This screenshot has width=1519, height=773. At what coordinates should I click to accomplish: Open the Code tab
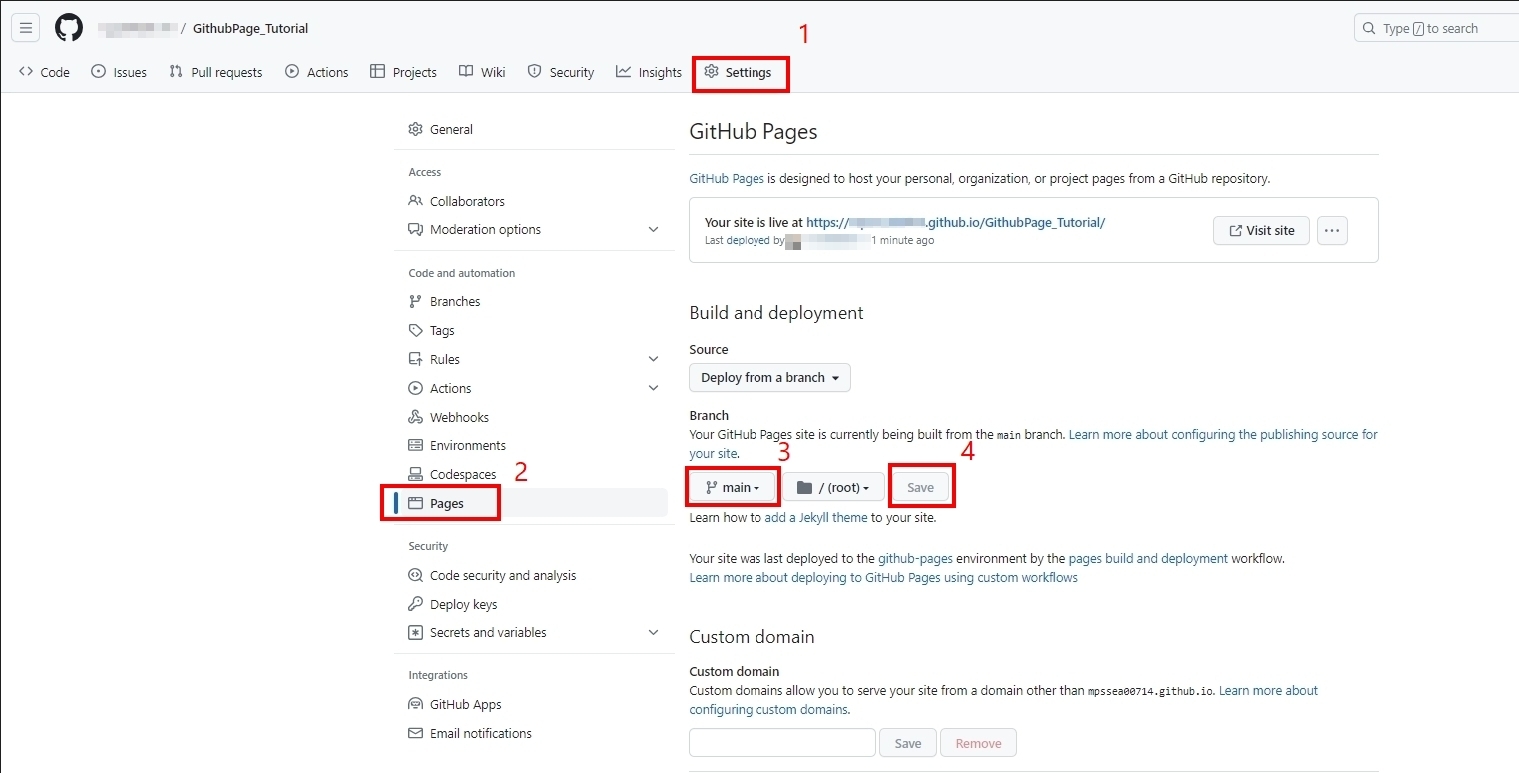[44, 72]
